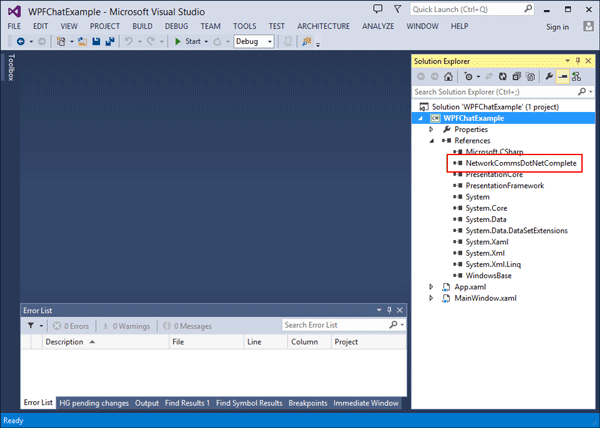Click the notifications filter funnel icon
Viewport: 600px width, 428px height.
click(x=398, y=8)
